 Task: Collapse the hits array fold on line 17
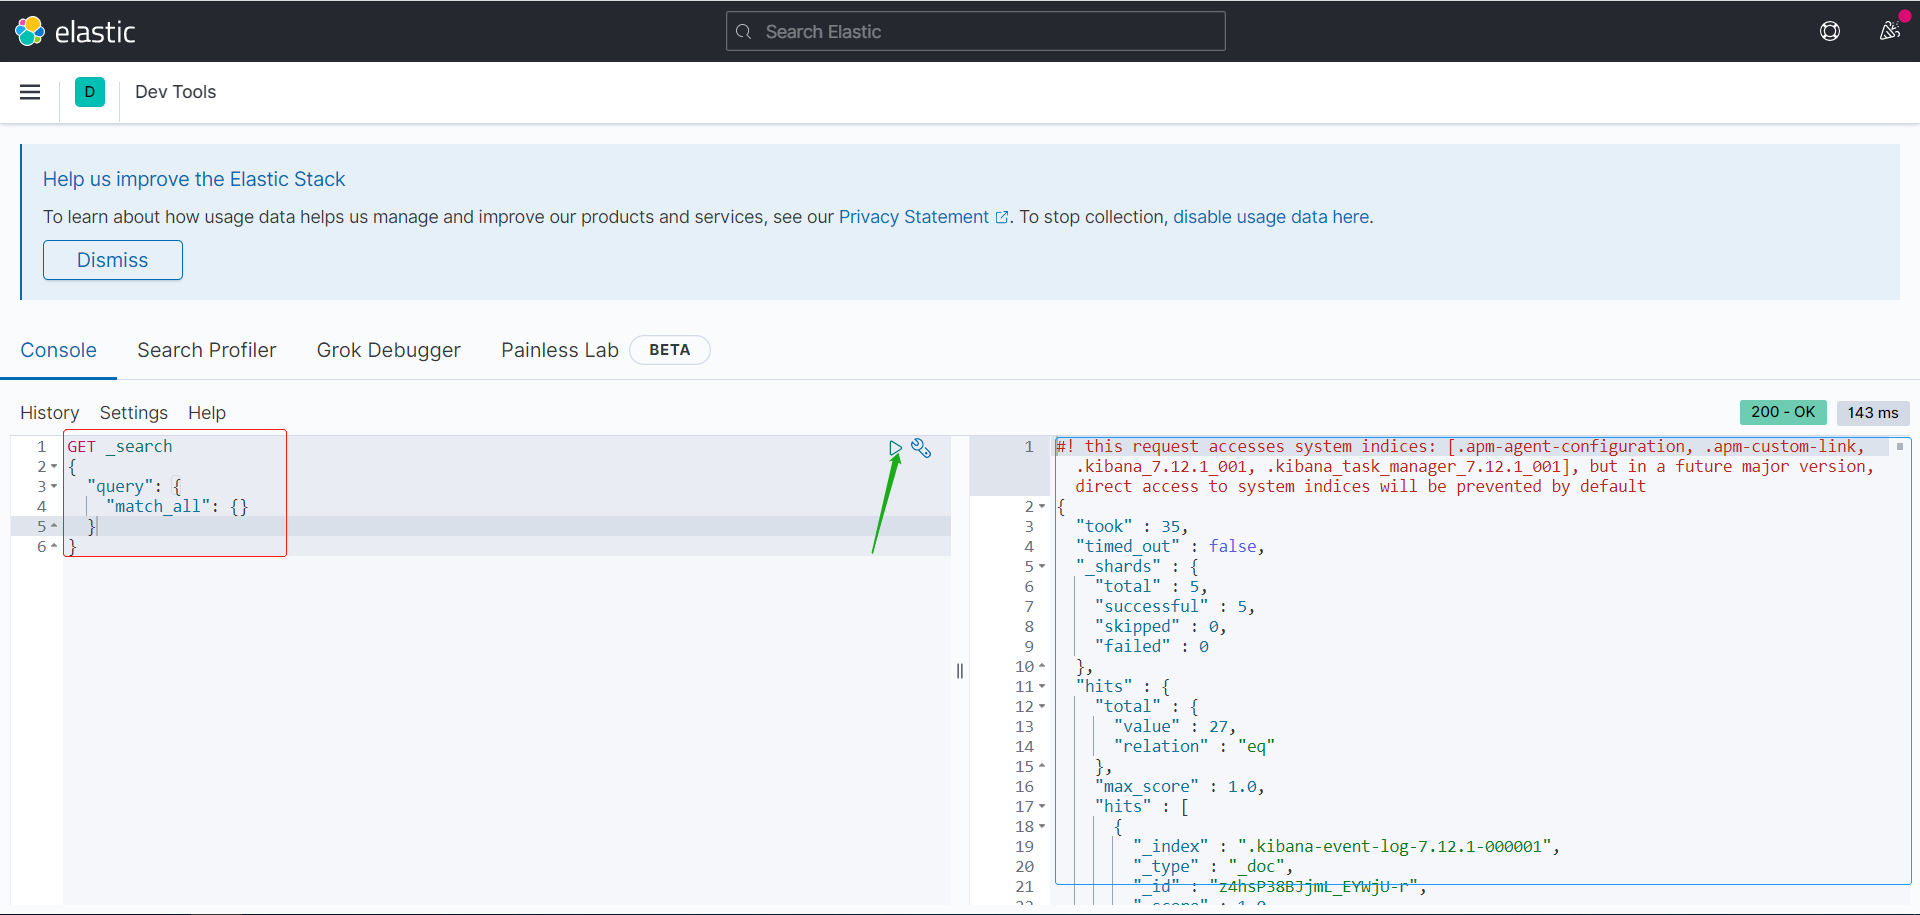[1042, 807]
